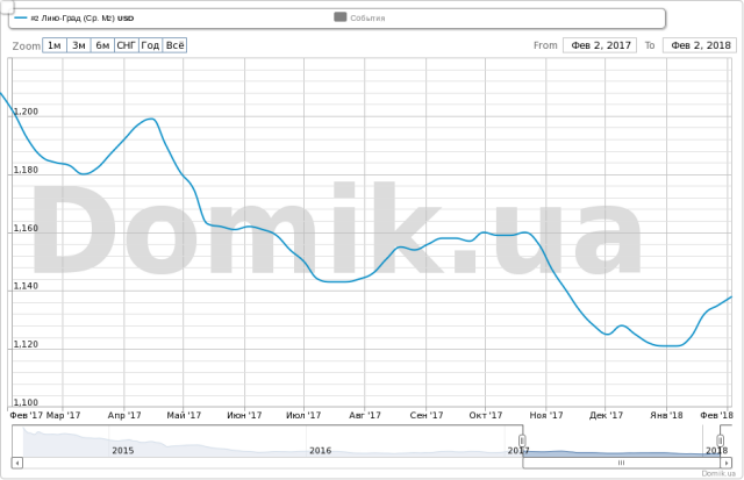
Task: Click the navigator scrollbar thumb
Action: 621,462
